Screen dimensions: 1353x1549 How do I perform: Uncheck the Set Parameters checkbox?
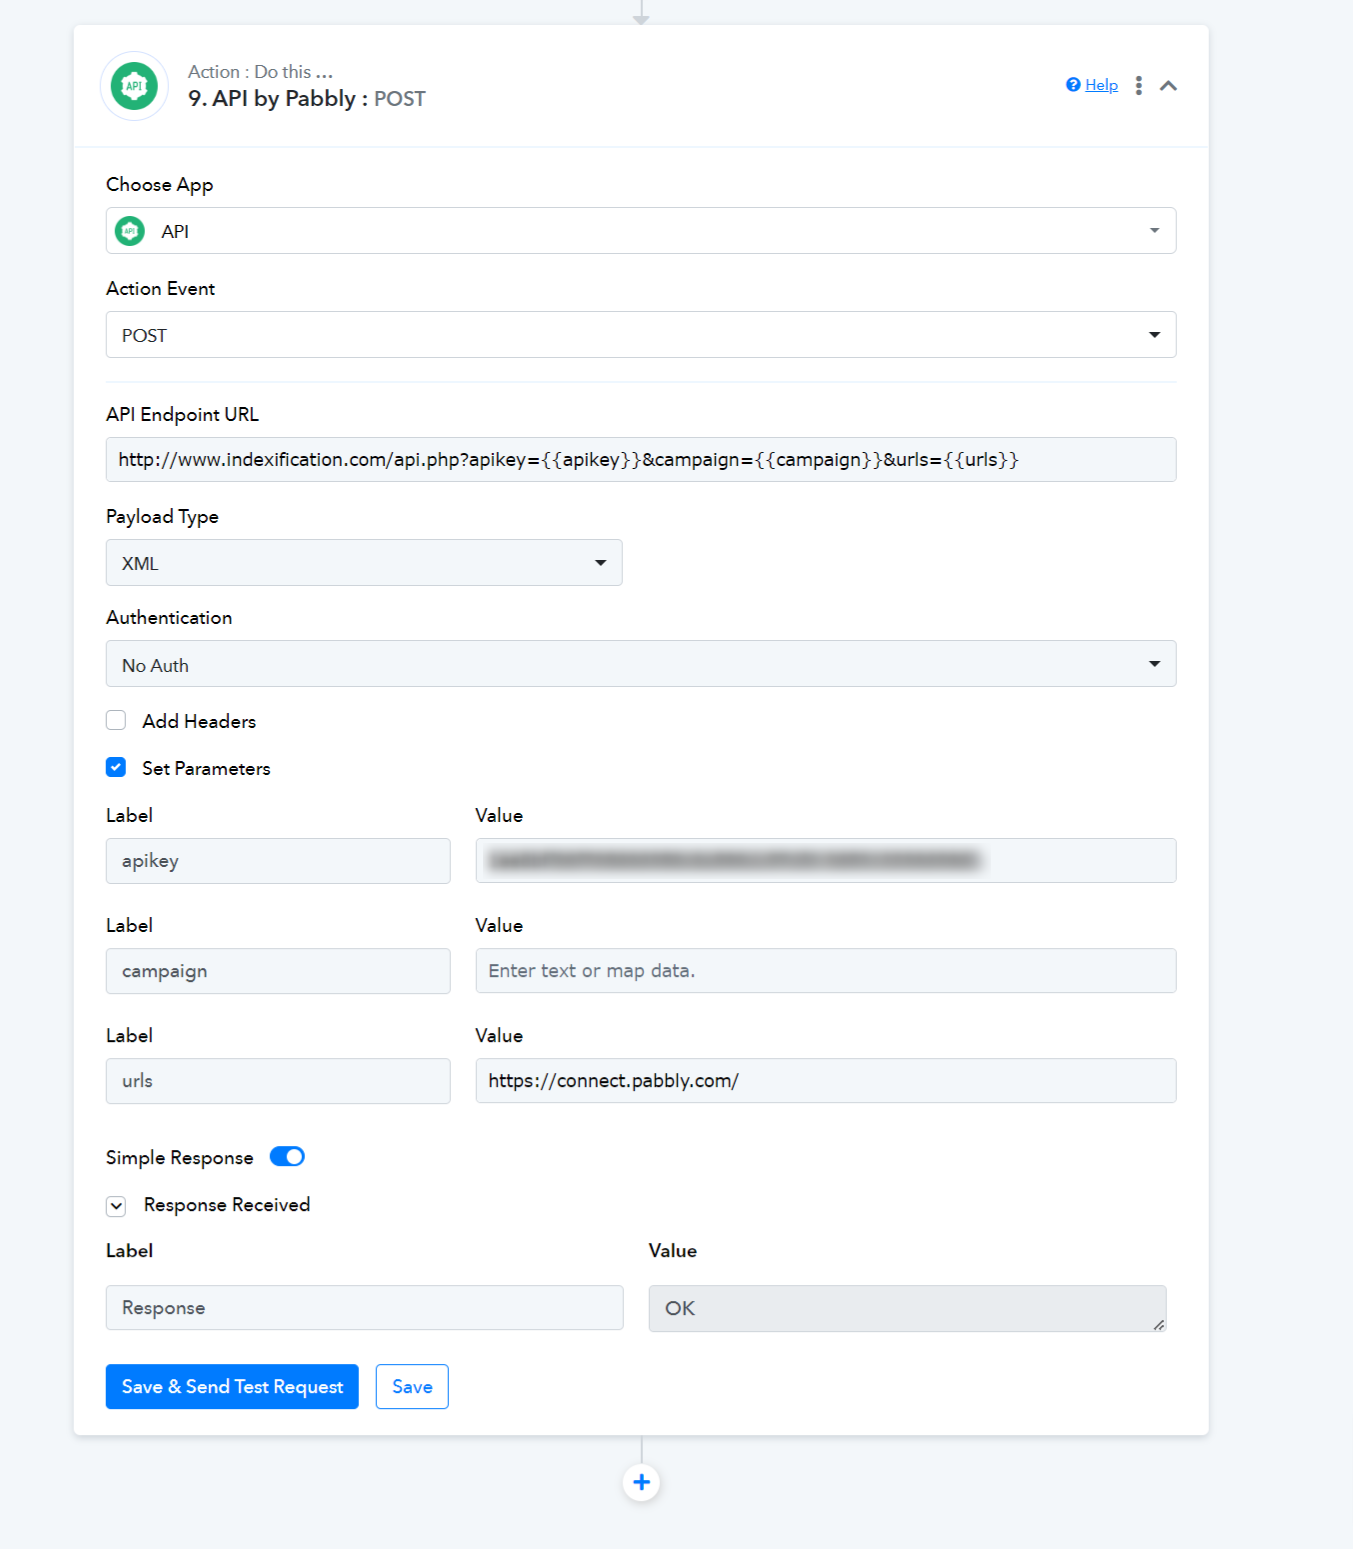(x=116, y=768)
